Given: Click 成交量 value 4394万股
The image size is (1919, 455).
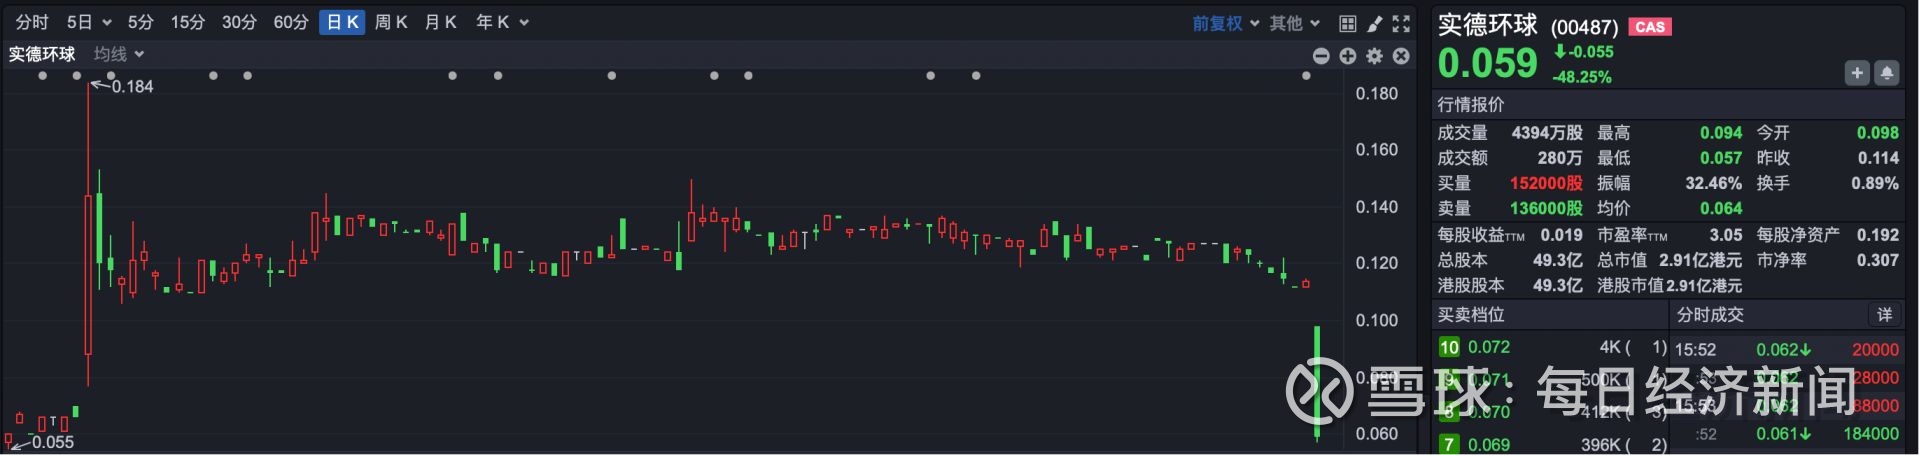Looking at the screenshot, I should (x=1547, y=133).
